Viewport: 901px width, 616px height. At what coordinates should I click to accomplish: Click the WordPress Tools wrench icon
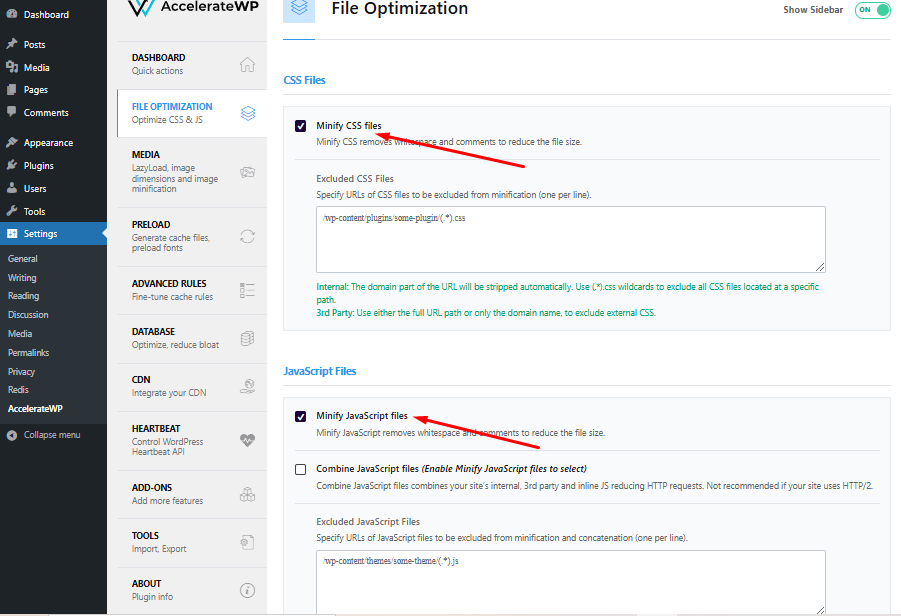tap(11, 211)
